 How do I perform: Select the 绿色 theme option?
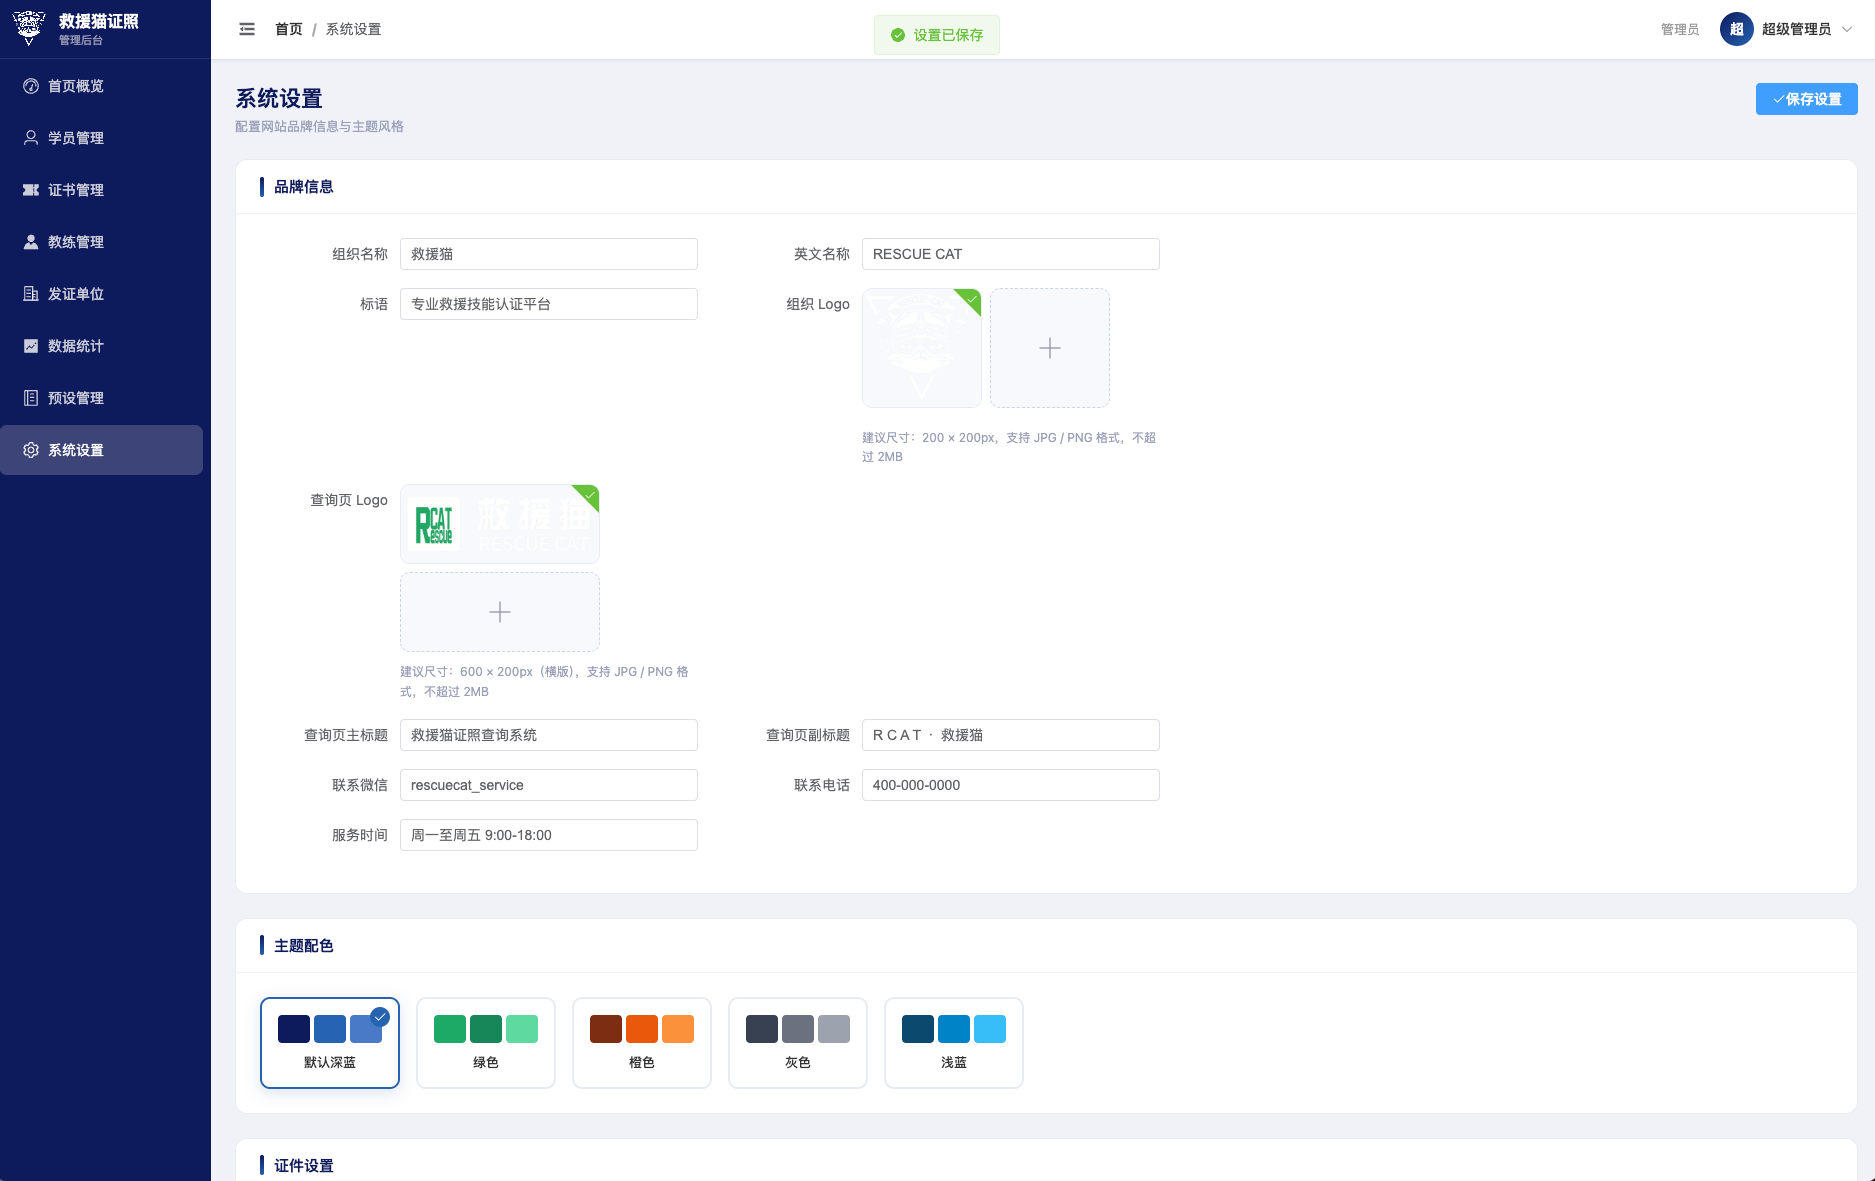pyautogui.click(x=485, y=1042)
